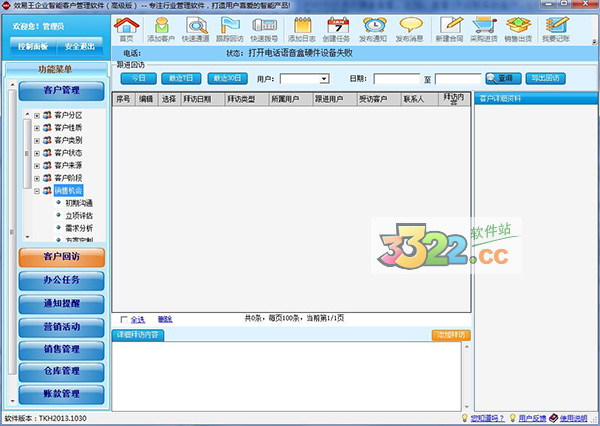Open the 客户回访 menu section

tap(62, 257)
